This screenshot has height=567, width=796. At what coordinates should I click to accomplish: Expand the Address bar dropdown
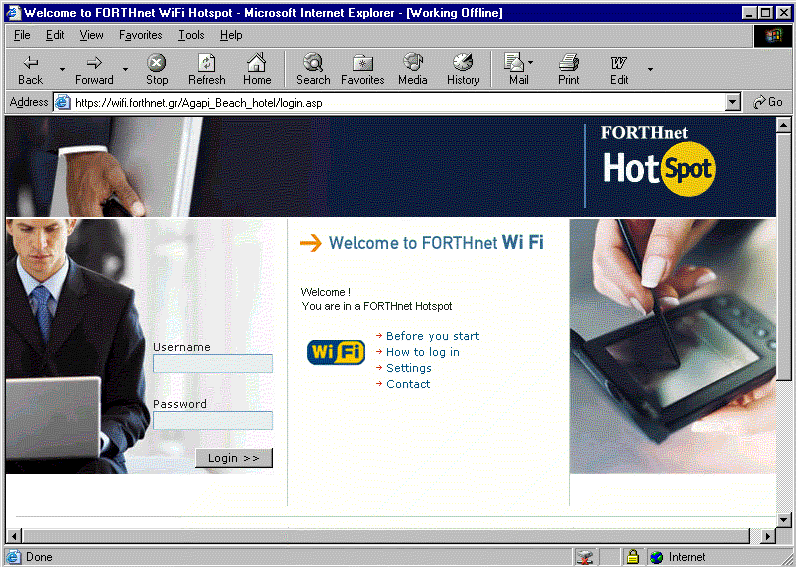(732, 103)
